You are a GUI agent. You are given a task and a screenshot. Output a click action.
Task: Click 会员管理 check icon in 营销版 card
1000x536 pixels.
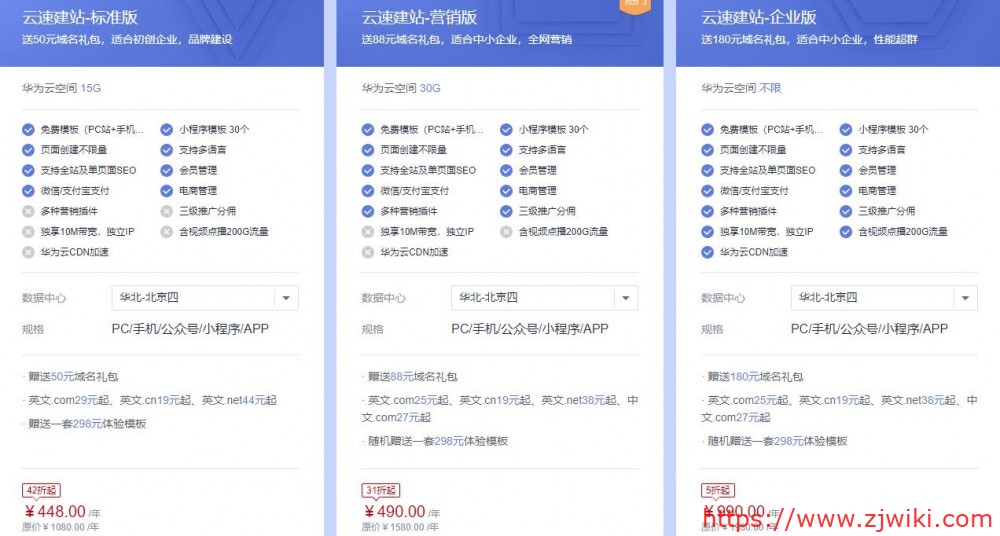[506, 170]
